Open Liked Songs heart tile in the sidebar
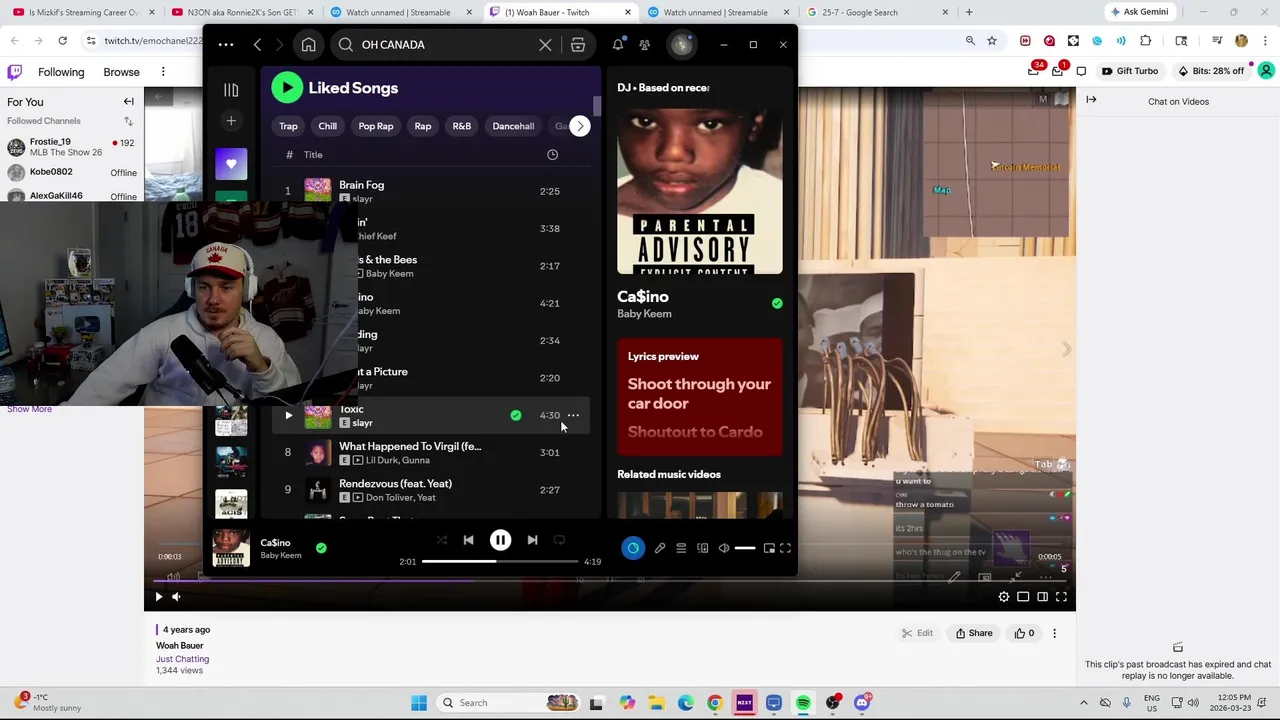The image size is (1280, 720). click(x=231, y=164)
